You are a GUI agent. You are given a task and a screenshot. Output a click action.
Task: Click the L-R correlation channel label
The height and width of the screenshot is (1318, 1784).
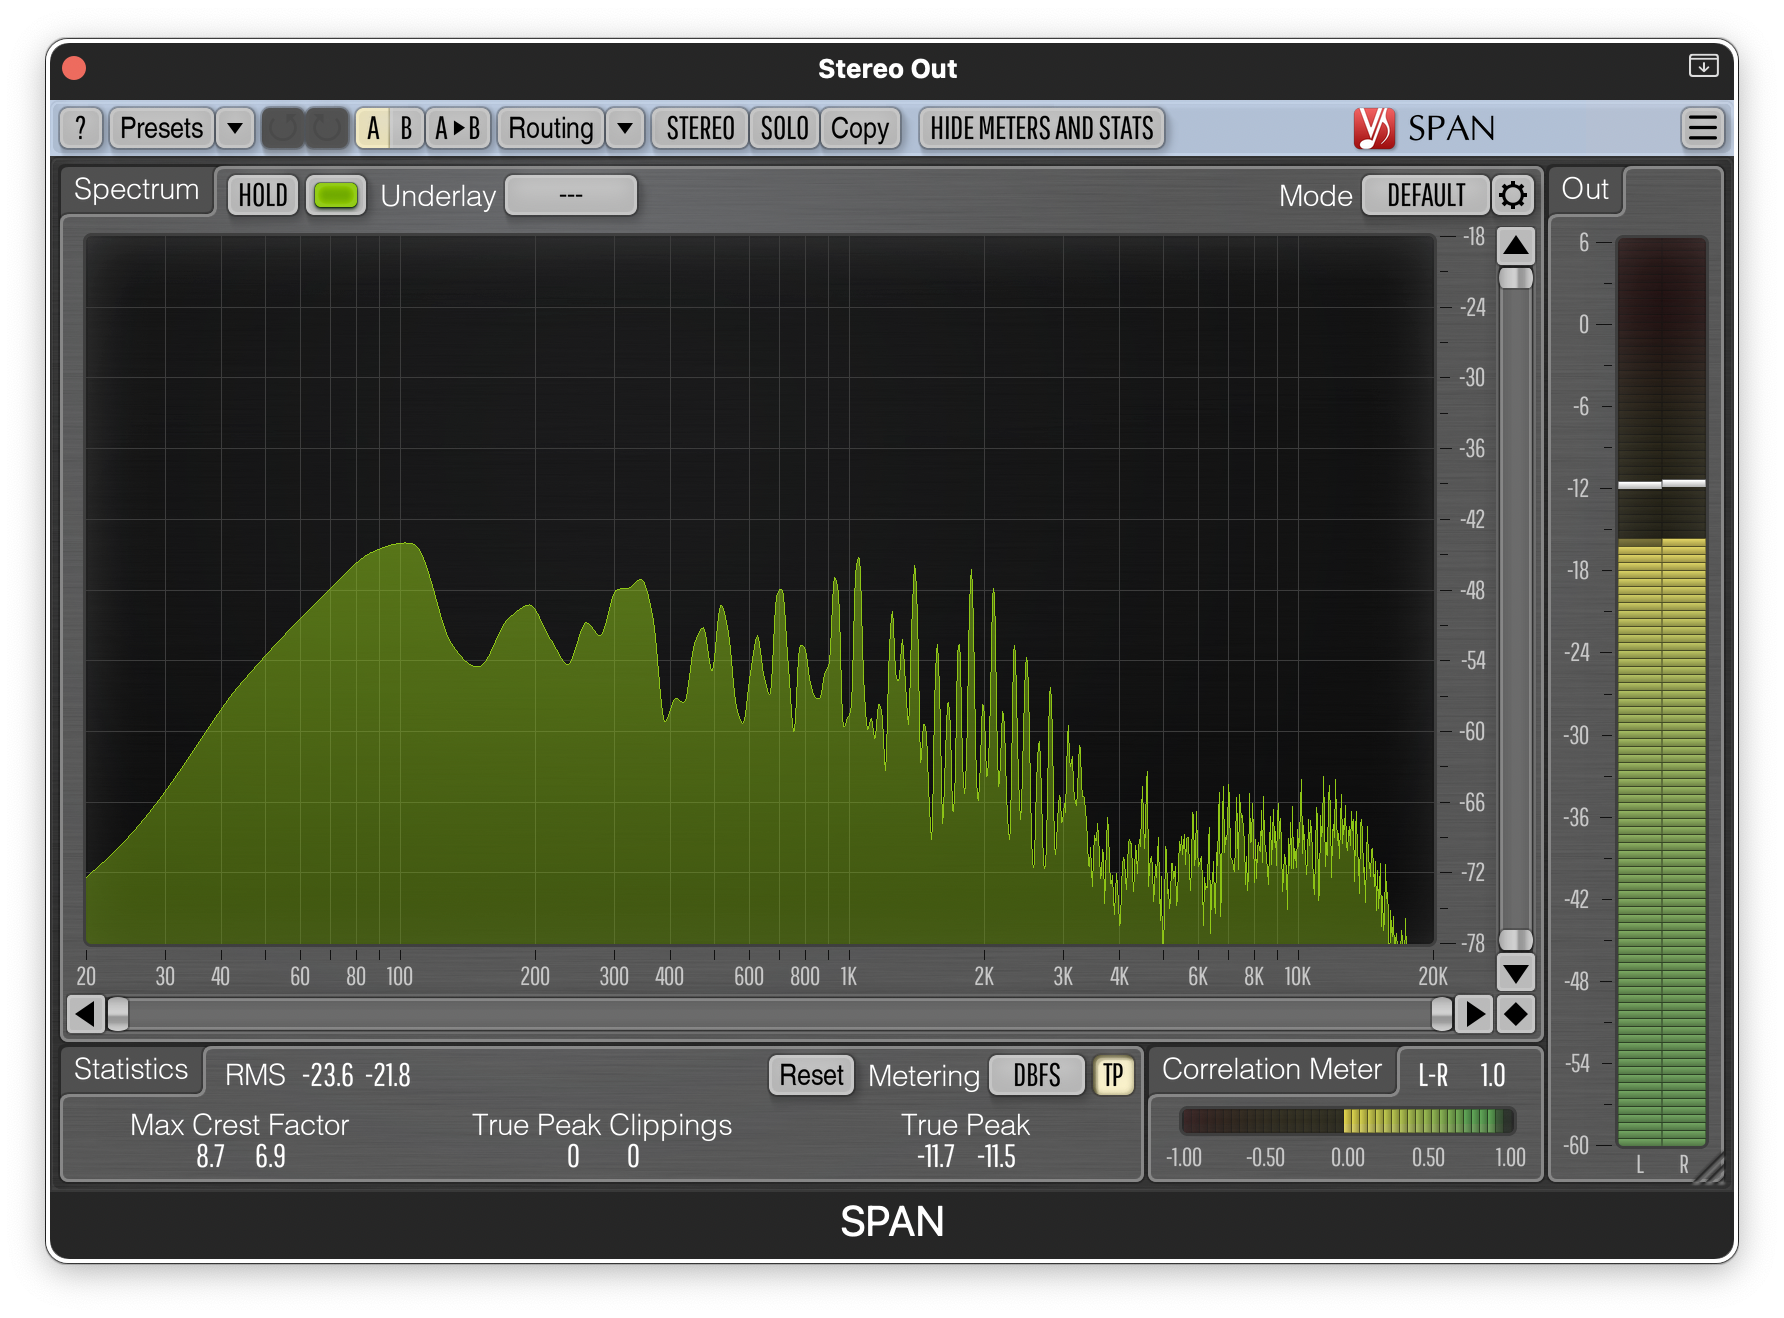coord(1433,1075)
